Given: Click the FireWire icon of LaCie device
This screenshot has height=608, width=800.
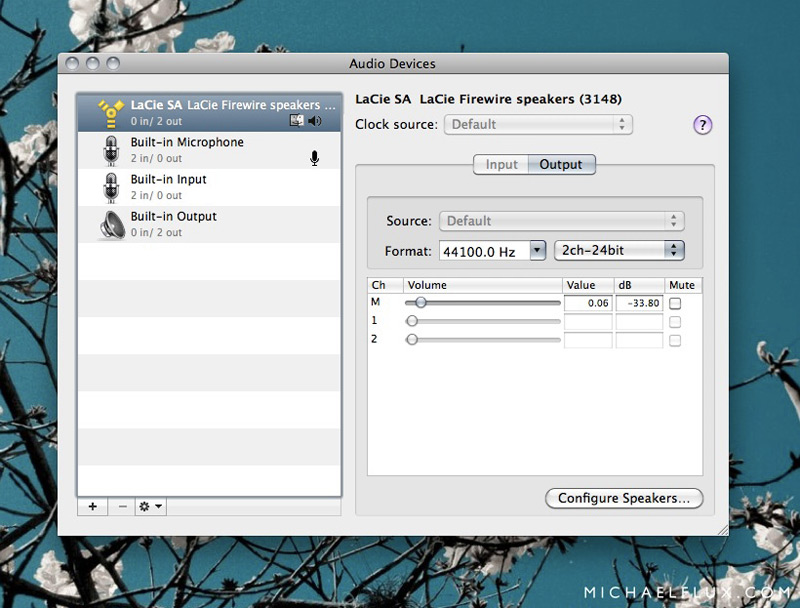Looking at the screenshot, I should pos(111,113).
